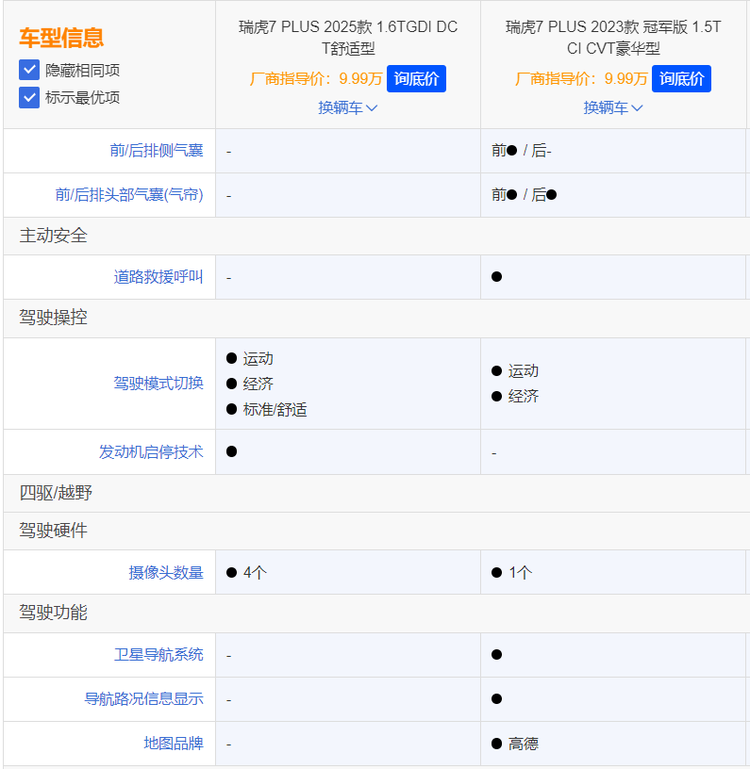Open the 前/后排侧气囊 parameter link
This screenshot has width=750, height=769.
[156, 151]
